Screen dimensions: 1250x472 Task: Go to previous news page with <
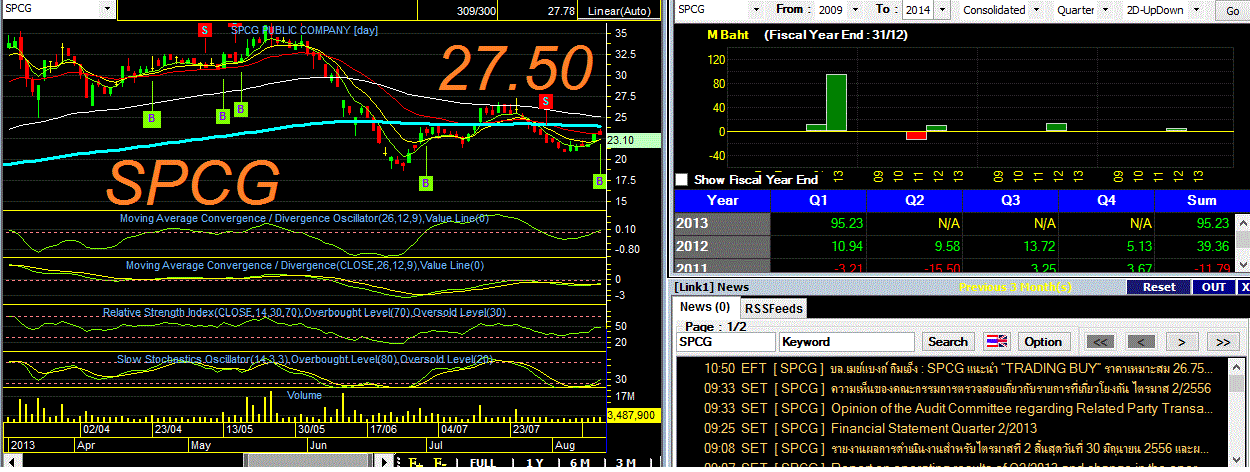point(1142,342)
